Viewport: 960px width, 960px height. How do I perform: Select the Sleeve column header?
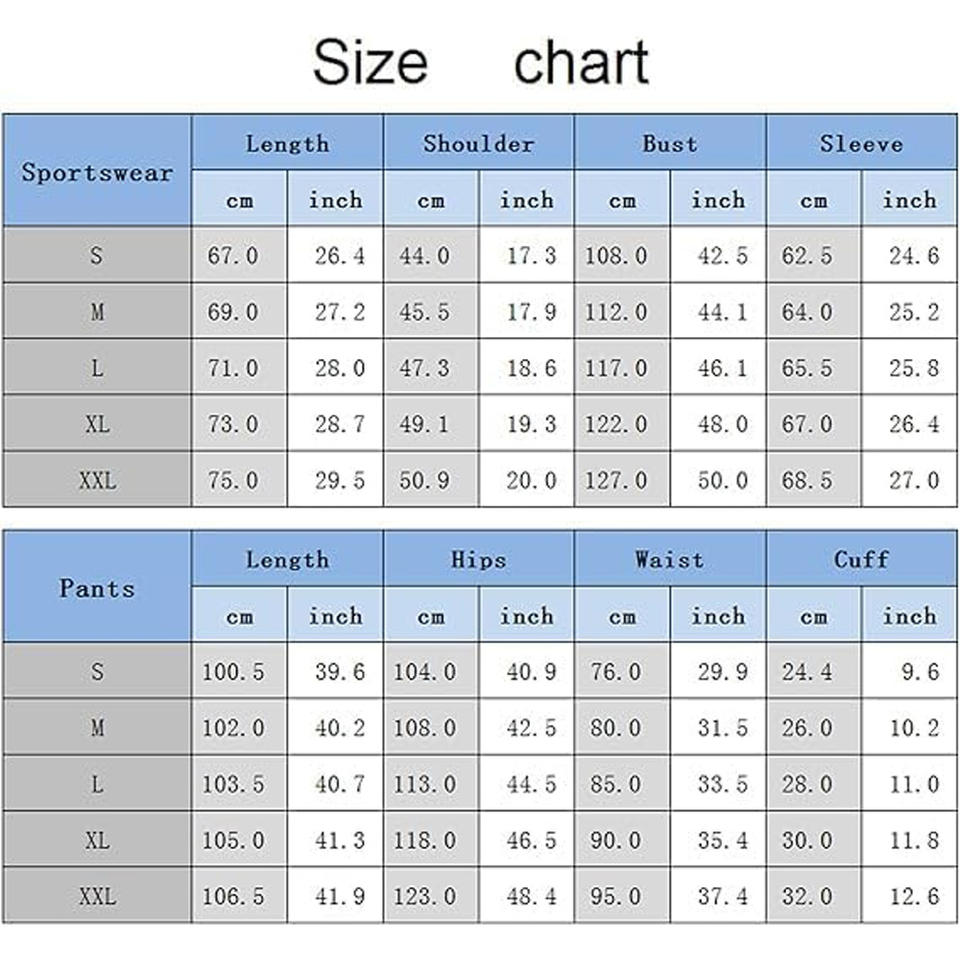[861, 143]
